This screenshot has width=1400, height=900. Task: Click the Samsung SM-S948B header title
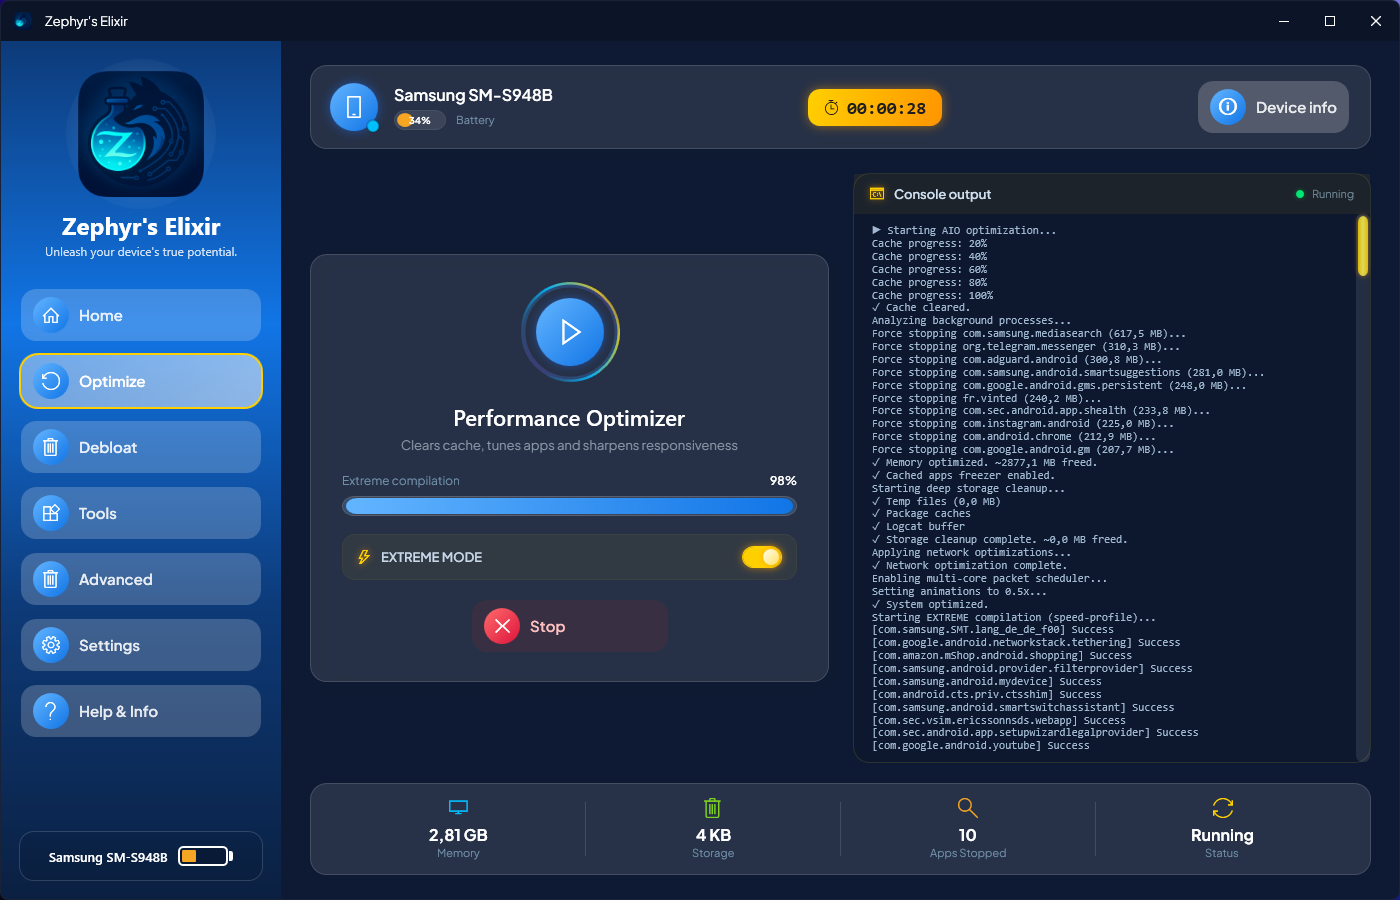pyautogui.click(x=473, y=95)
